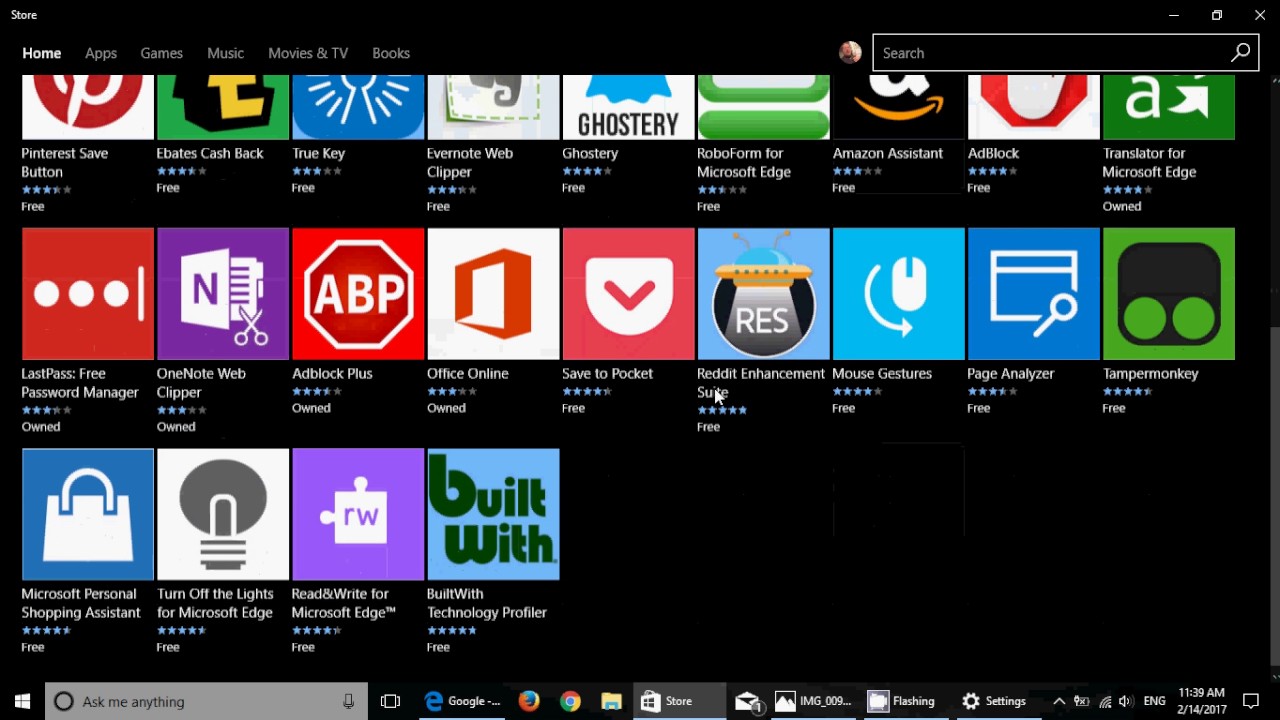Go to the Home tab

pos(42,53)
